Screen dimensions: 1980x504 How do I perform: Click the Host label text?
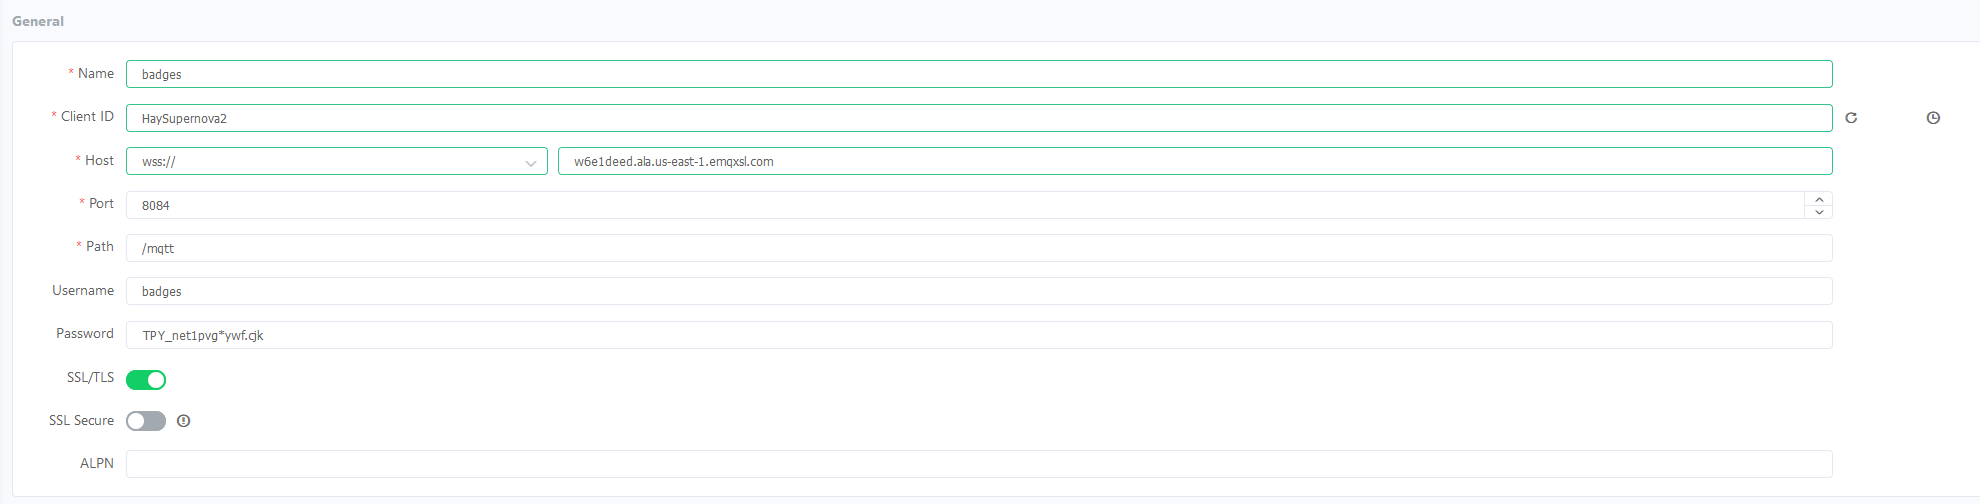[x=99, y=160]
